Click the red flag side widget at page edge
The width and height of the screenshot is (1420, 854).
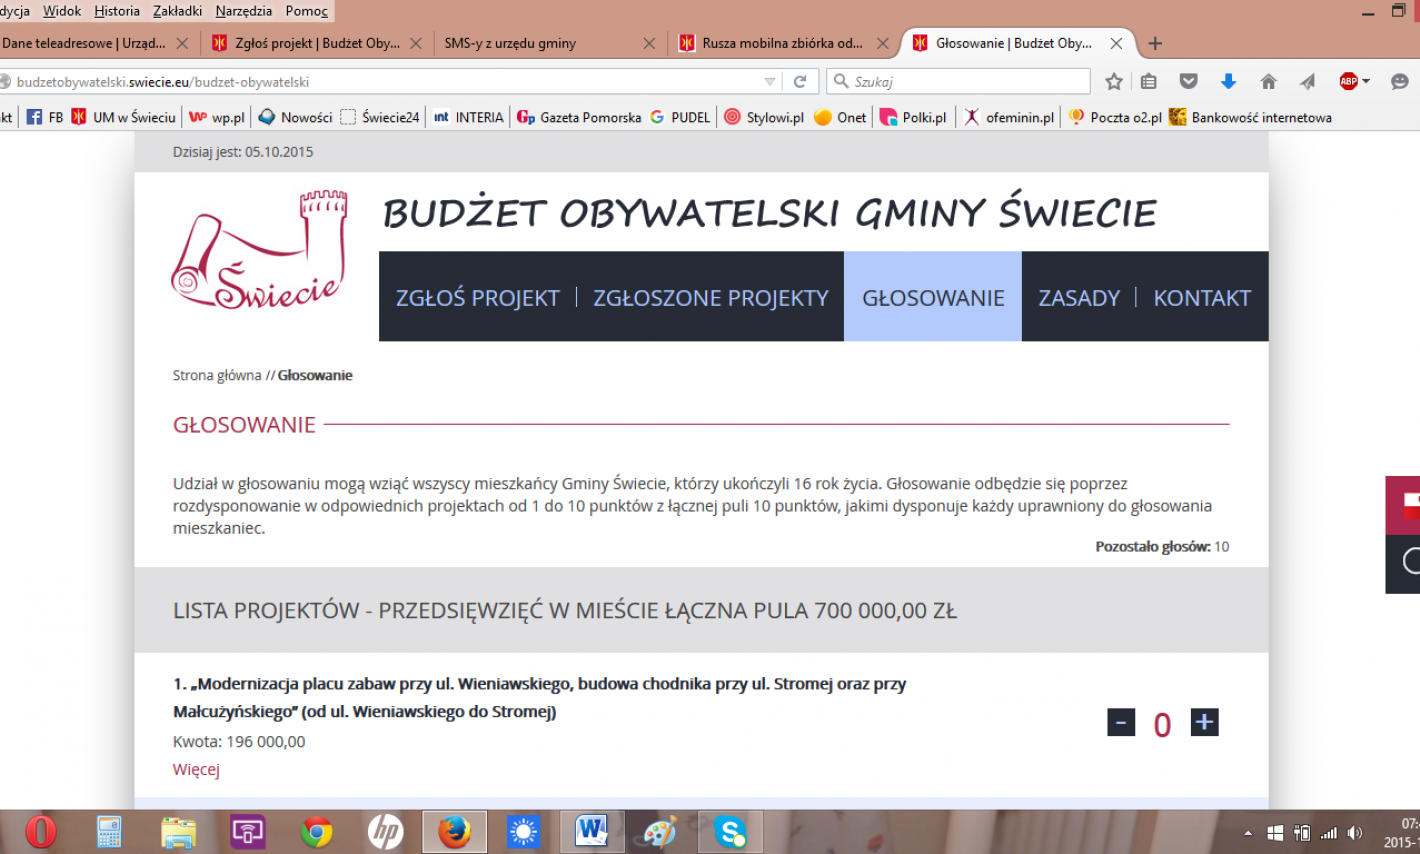[x=1403, y=505]
